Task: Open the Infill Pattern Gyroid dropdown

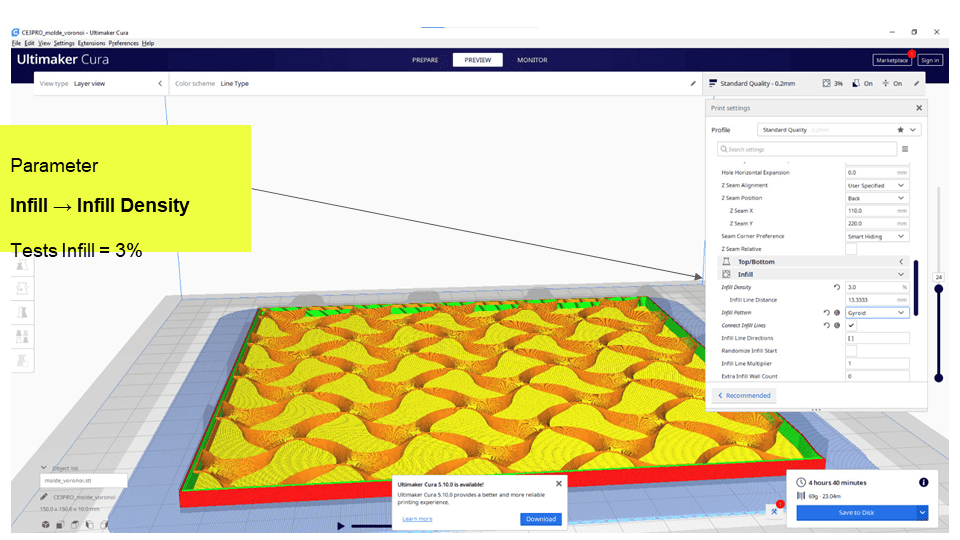Action: click(x=876, y=312)
